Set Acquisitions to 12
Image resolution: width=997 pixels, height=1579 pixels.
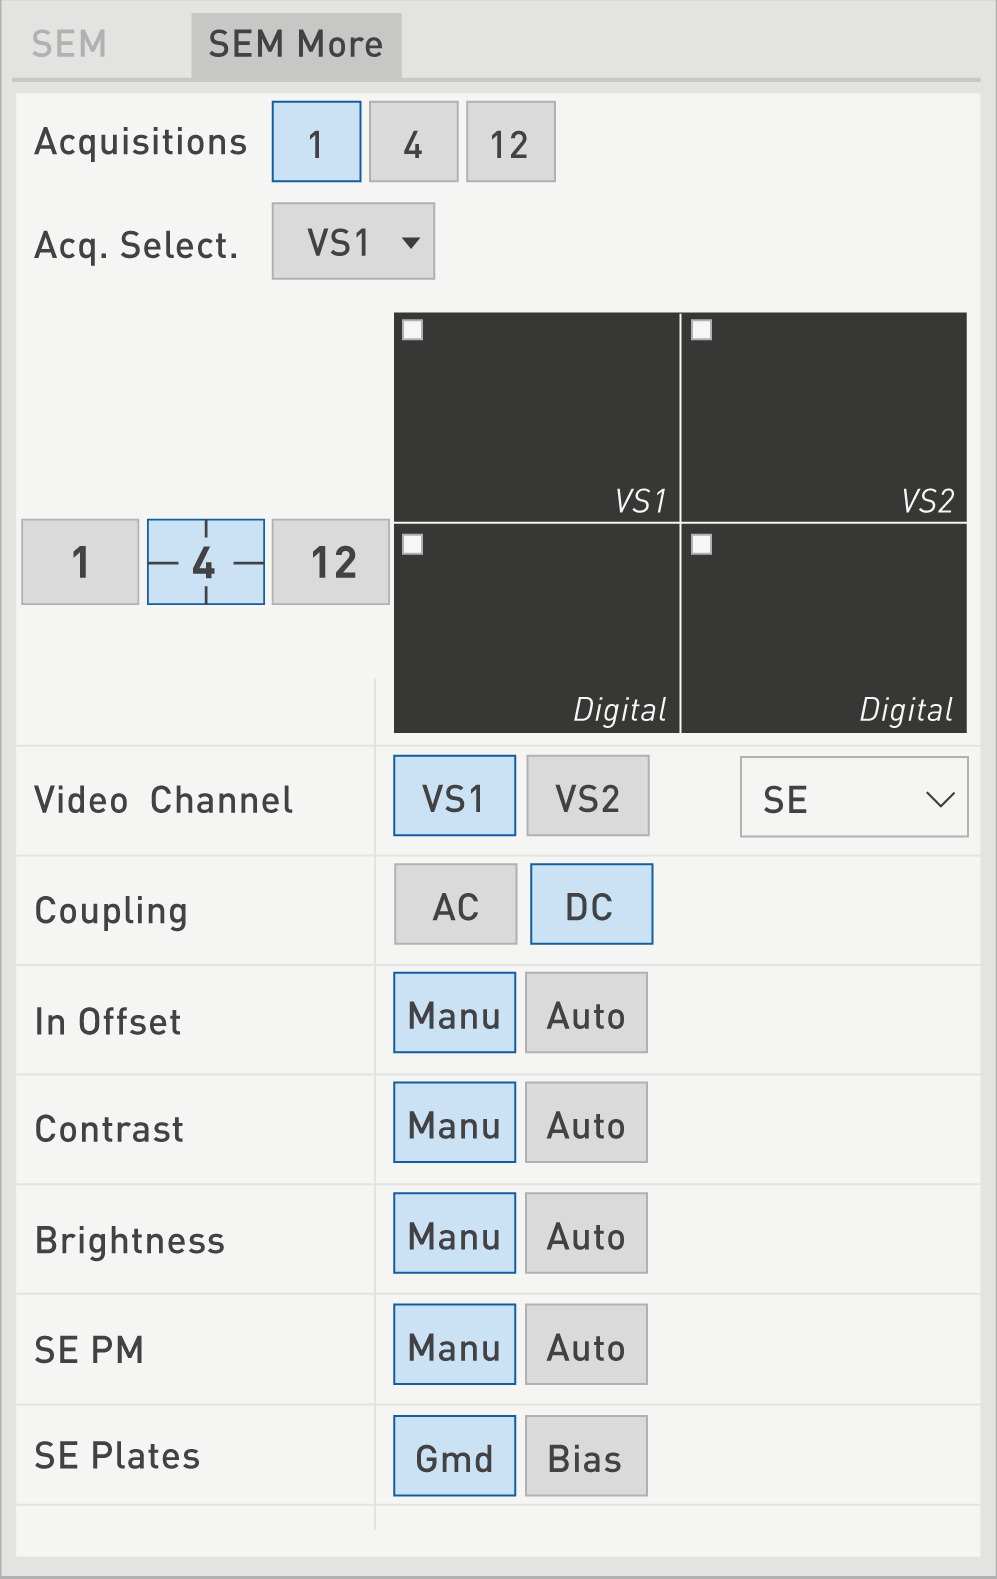pyautogui.click(x=510, y=142)
